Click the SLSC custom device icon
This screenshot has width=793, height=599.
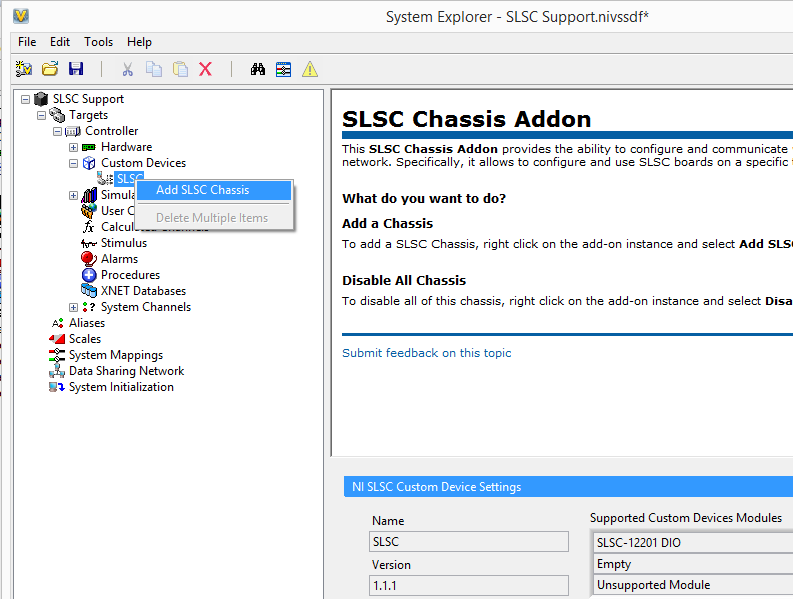pyautogui.click(x=105, y=179)
